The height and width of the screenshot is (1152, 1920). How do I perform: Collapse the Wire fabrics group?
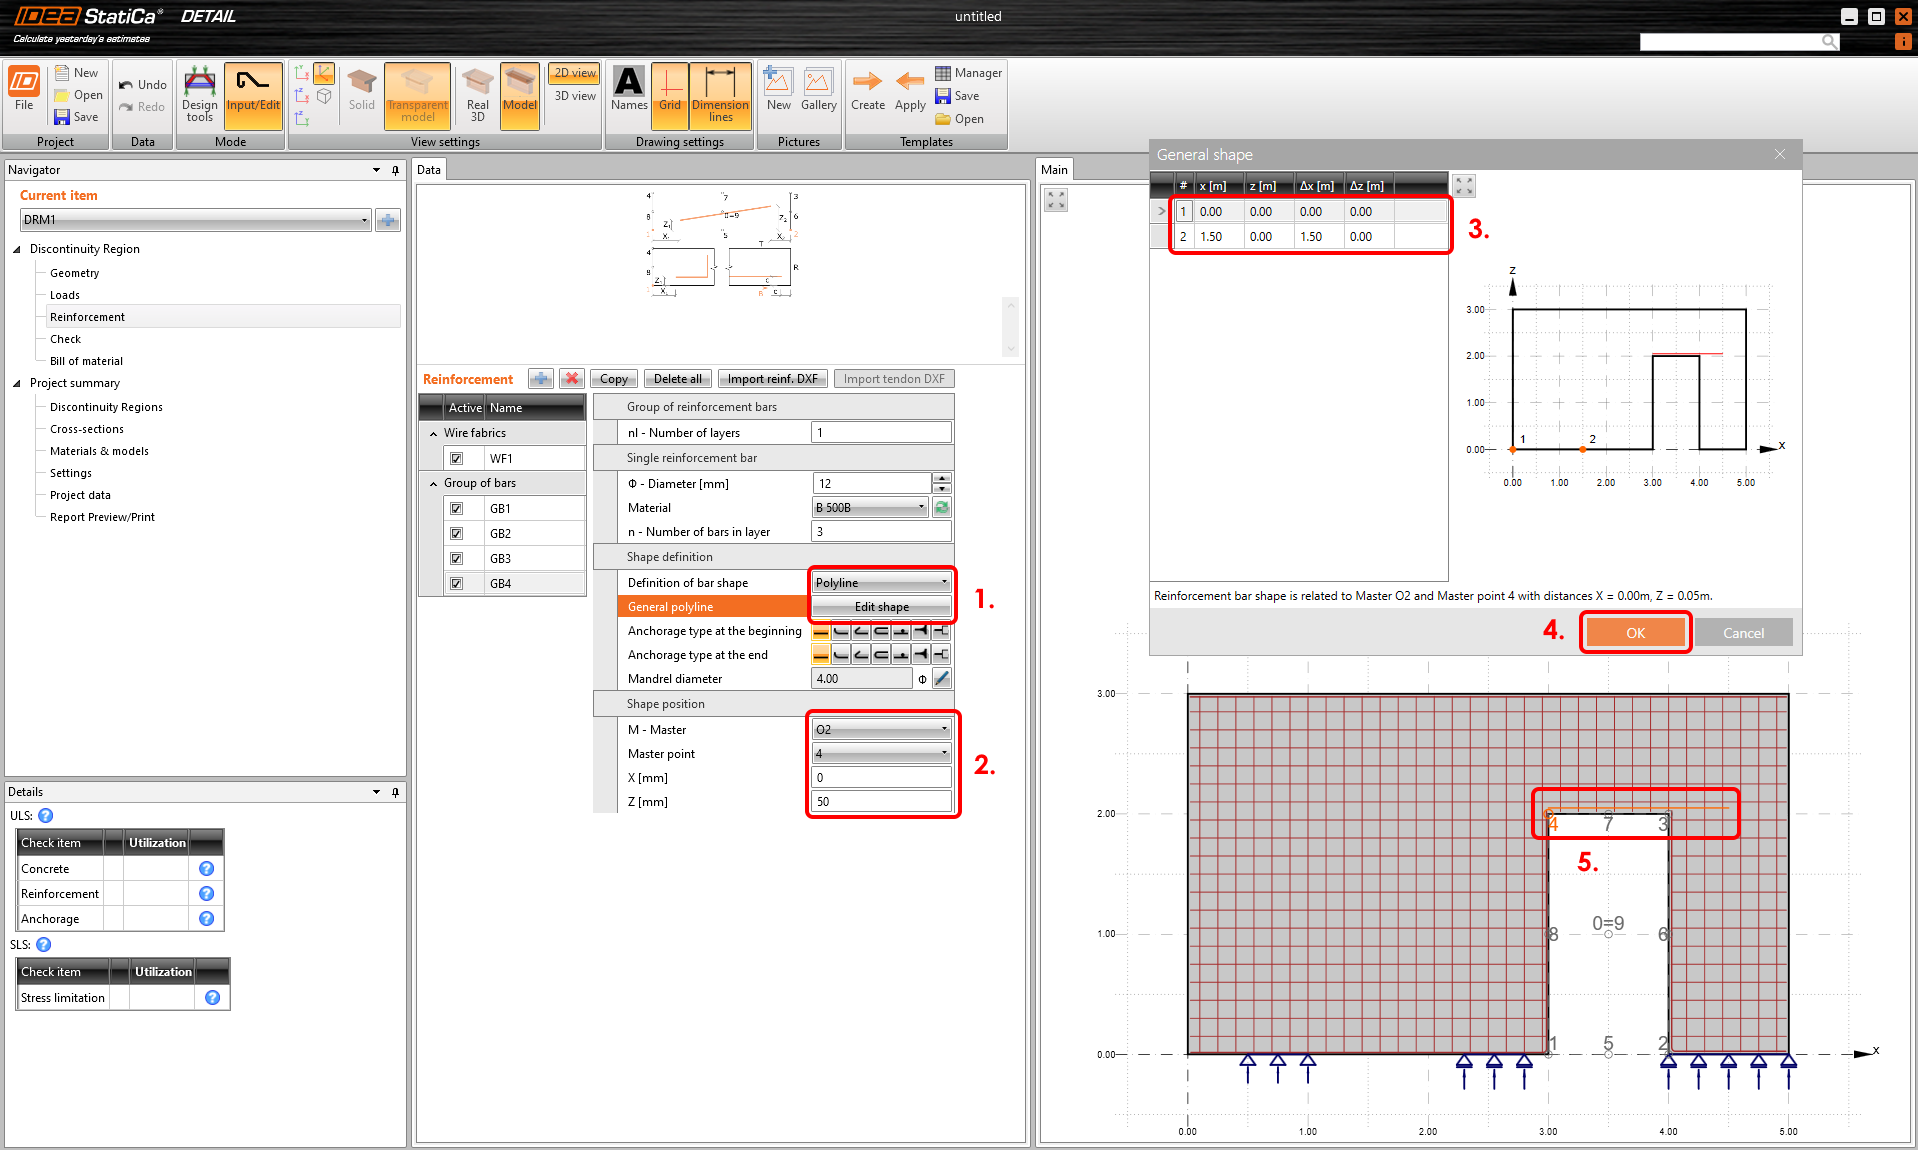click(433, 434)
